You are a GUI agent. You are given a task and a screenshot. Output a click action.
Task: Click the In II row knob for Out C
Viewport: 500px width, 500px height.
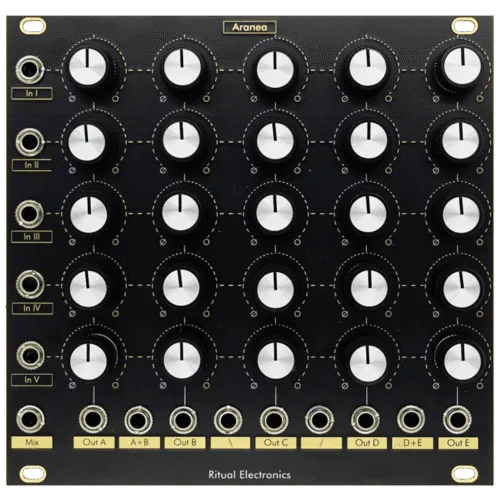pyautogui.click(x=275, y=141)
